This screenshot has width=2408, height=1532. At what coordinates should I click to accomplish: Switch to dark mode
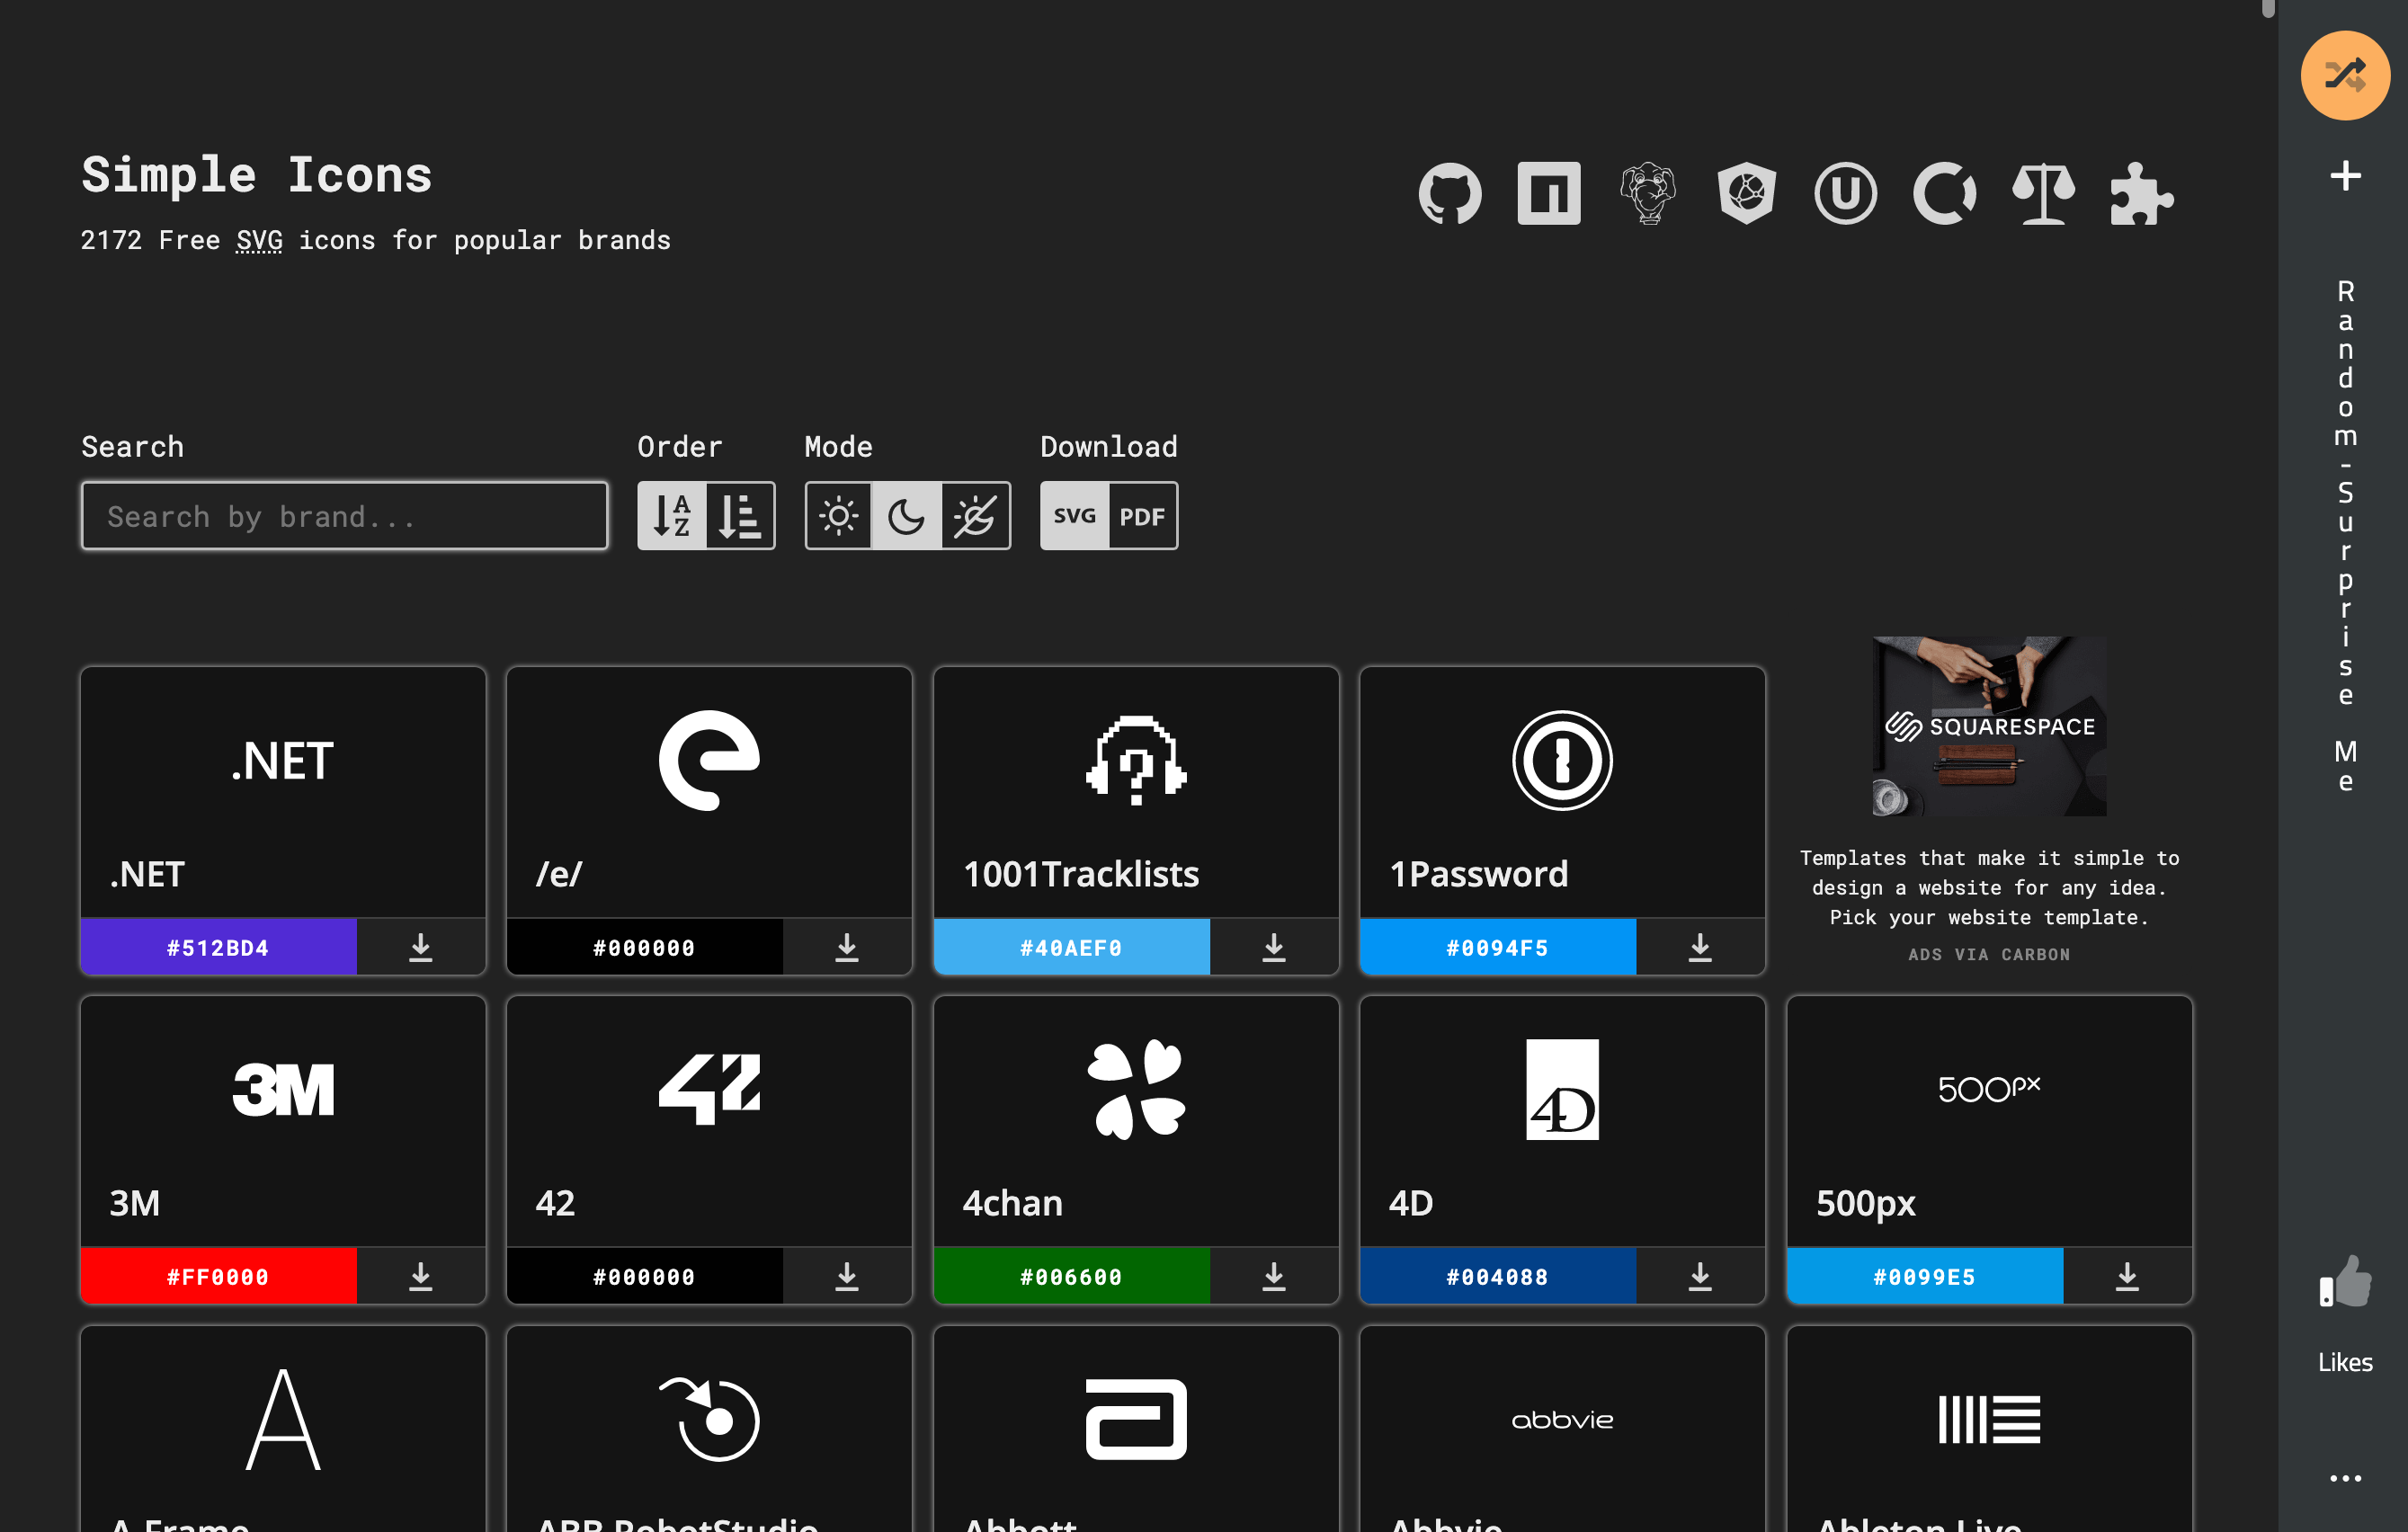tap(906, 516)
